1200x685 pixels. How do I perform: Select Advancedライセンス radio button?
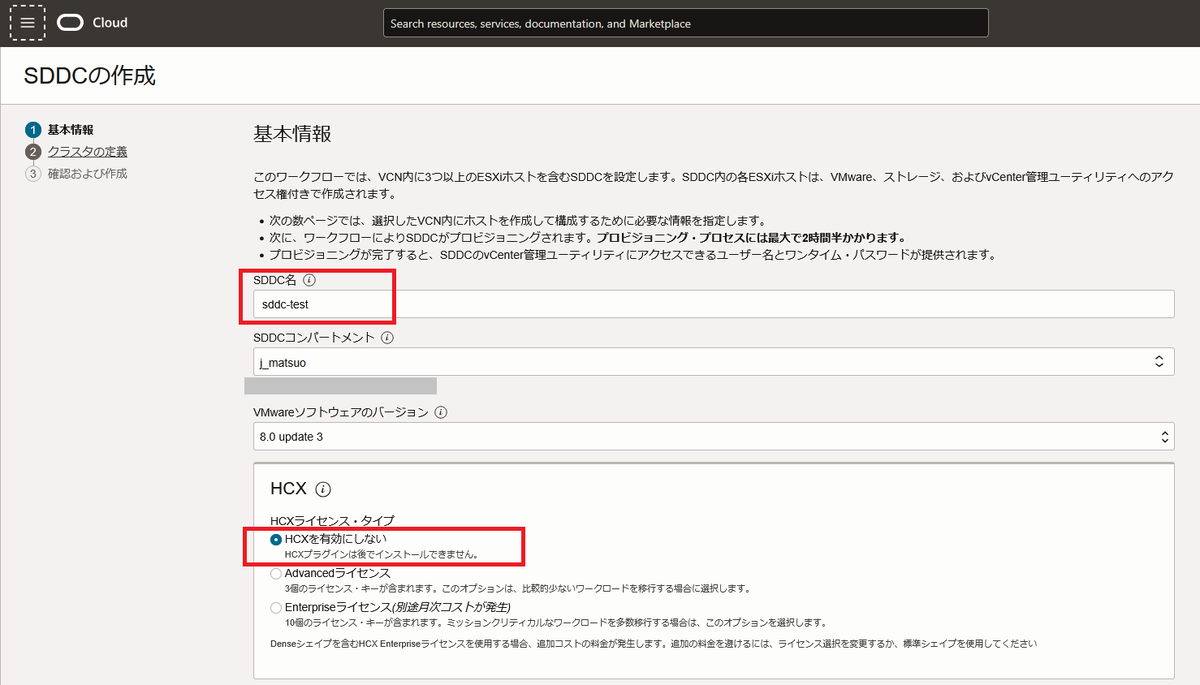click(x=277, y=574)
